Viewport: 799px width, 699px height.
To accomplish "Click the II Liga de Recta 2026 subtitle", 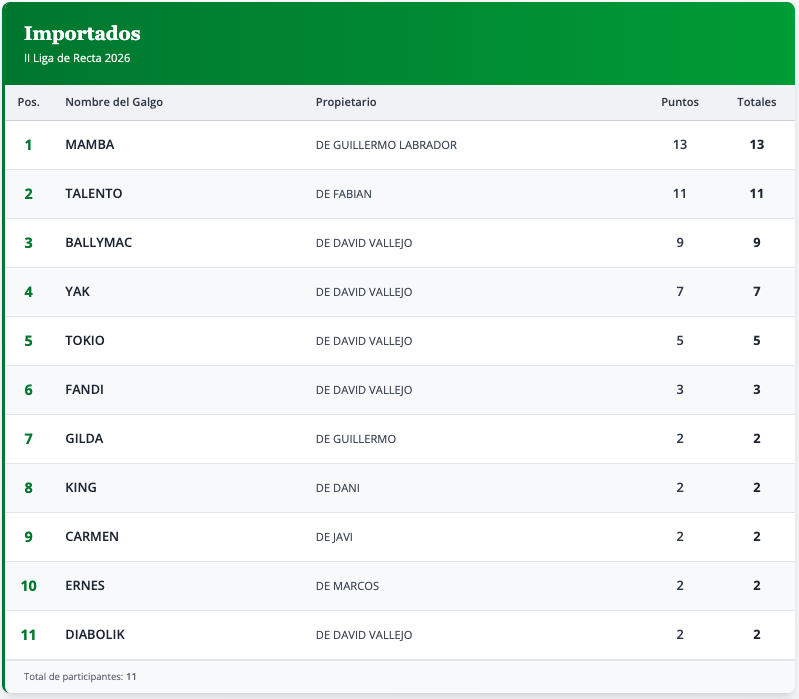I will [x=77, y=58].
